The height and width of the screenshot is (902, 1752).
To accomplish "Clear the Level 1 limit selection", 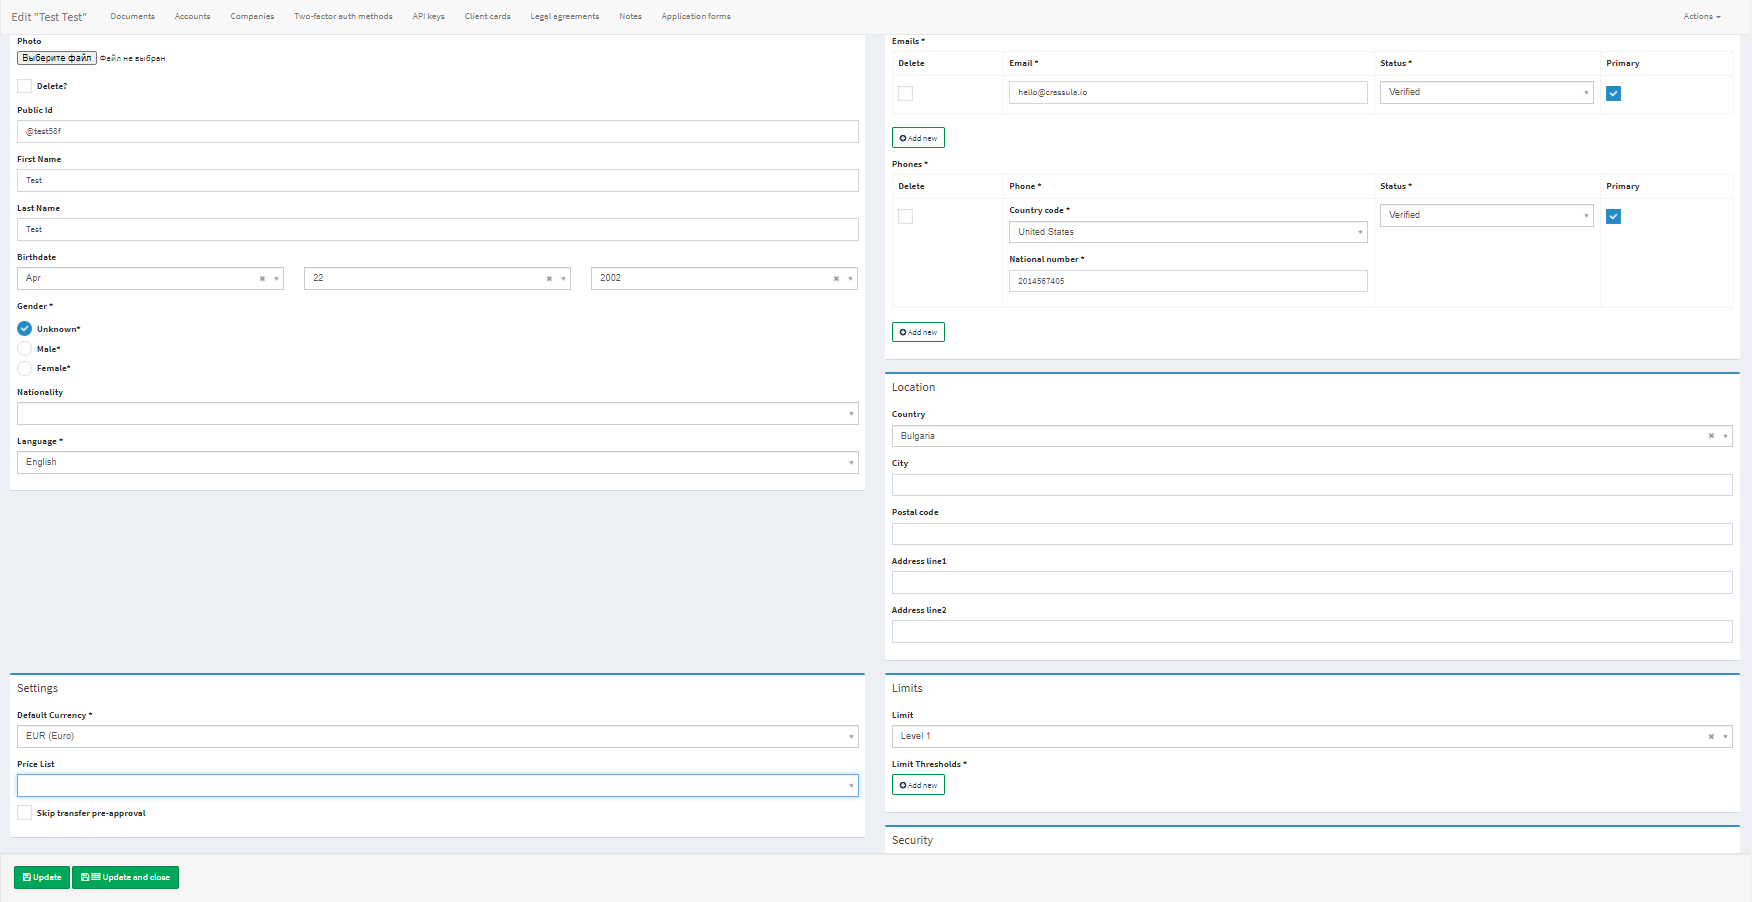I will point(1711,737).
